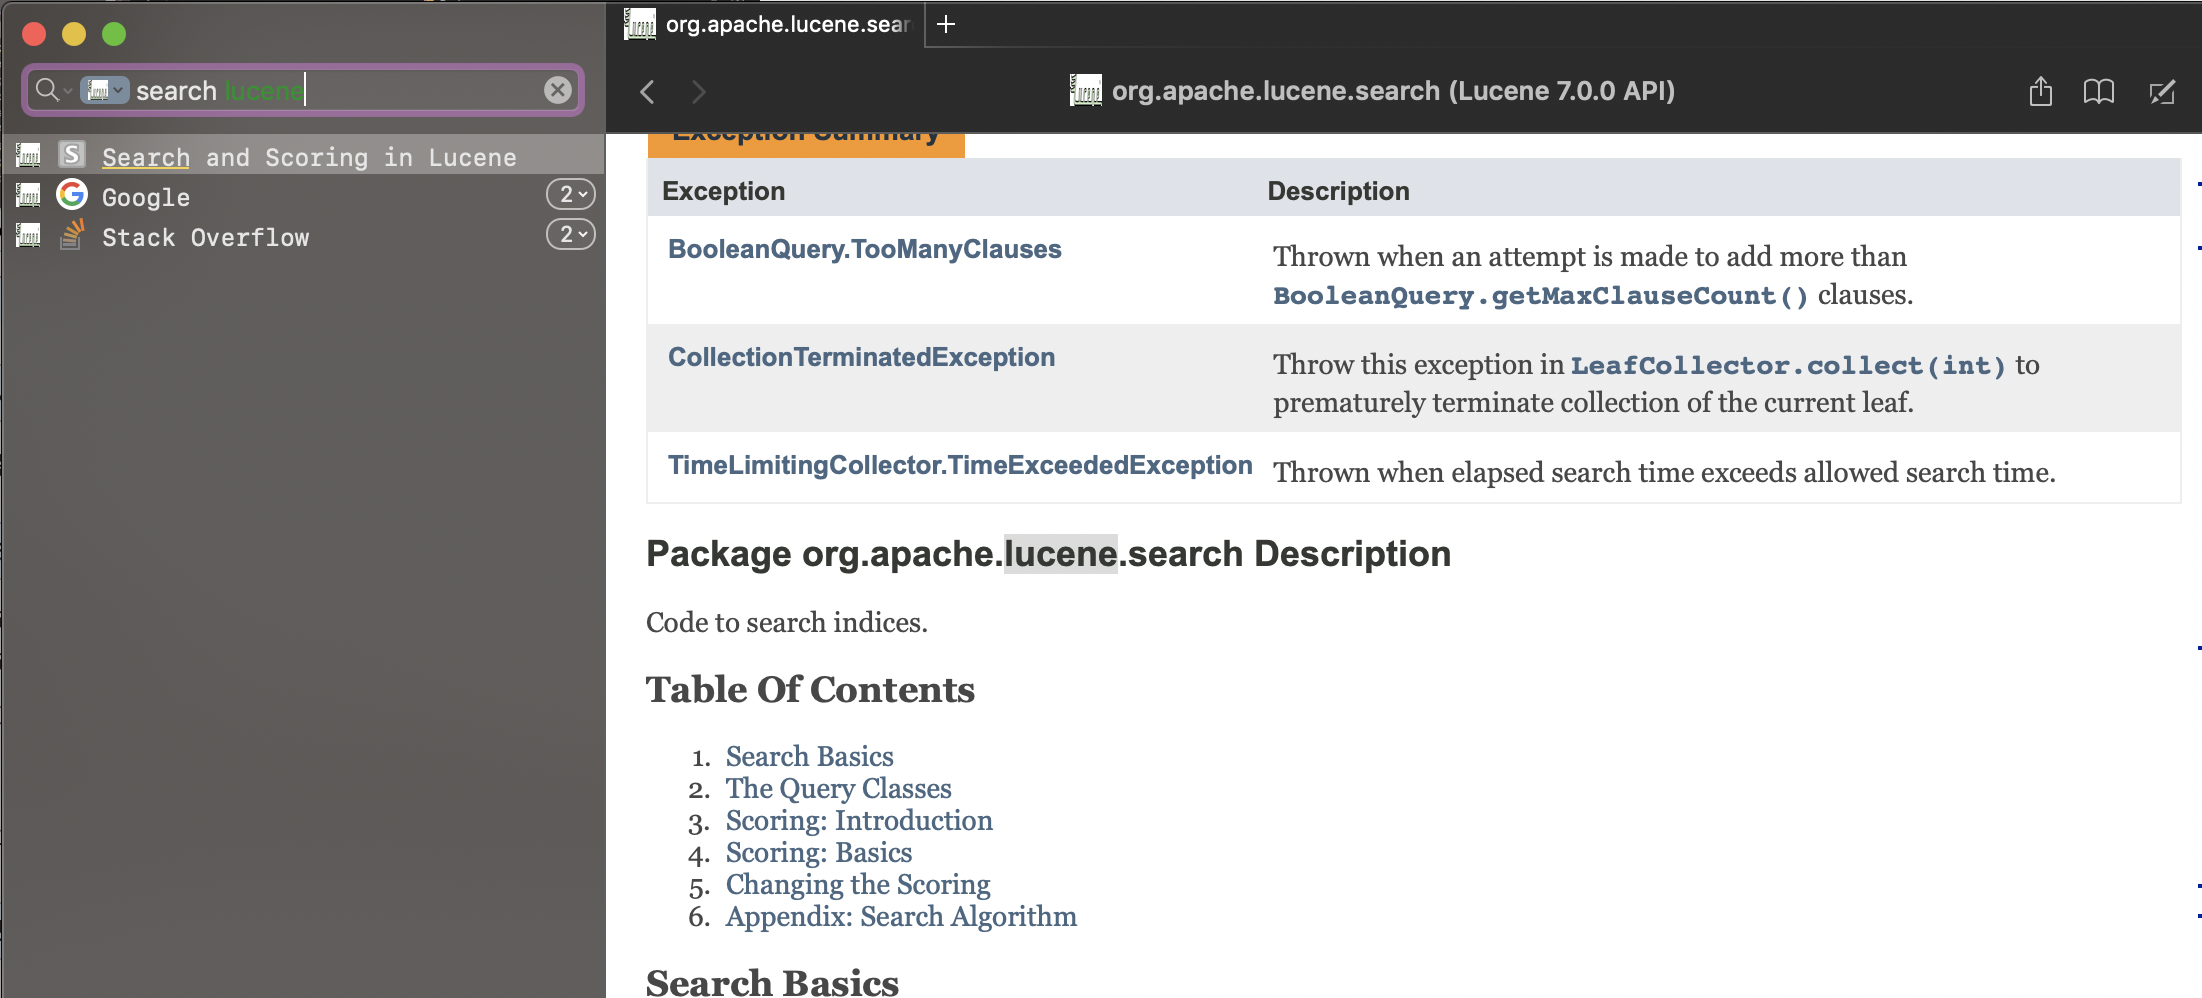Open the BooleanQuery.TooManyClauses link
2202x998 pixels.
864,249
